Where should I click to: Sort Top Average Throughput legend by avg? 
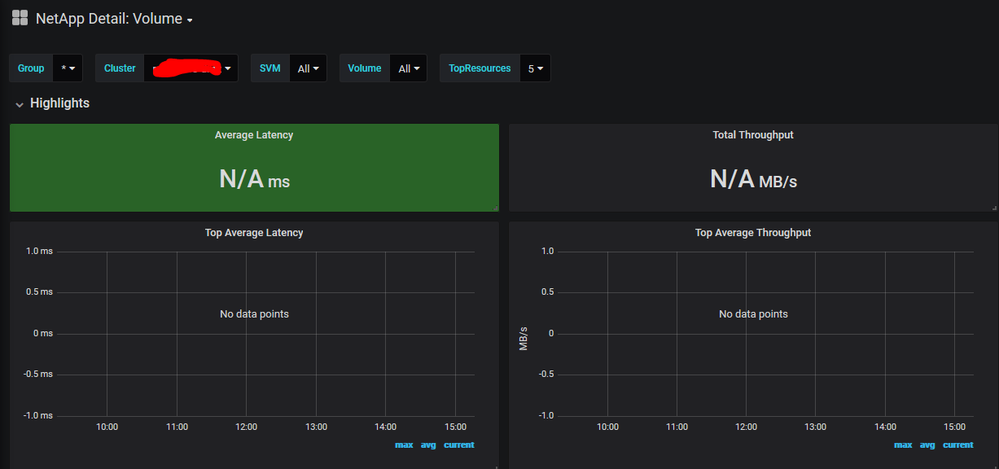point(927,445)
